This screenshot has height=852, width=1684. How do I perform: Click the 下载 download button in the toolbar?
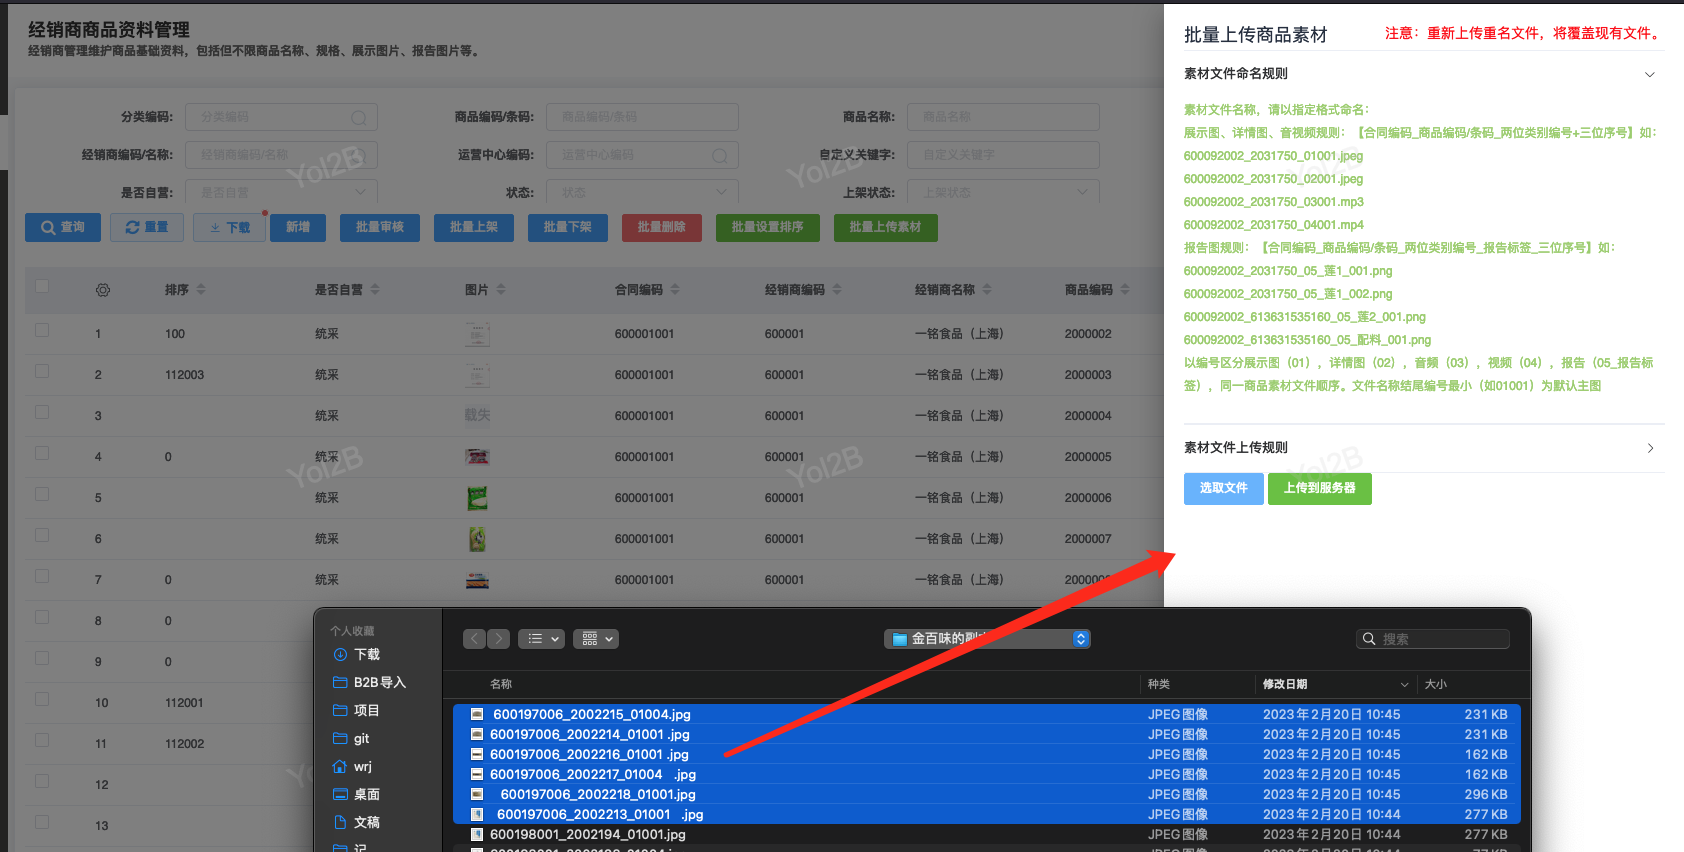230,227
